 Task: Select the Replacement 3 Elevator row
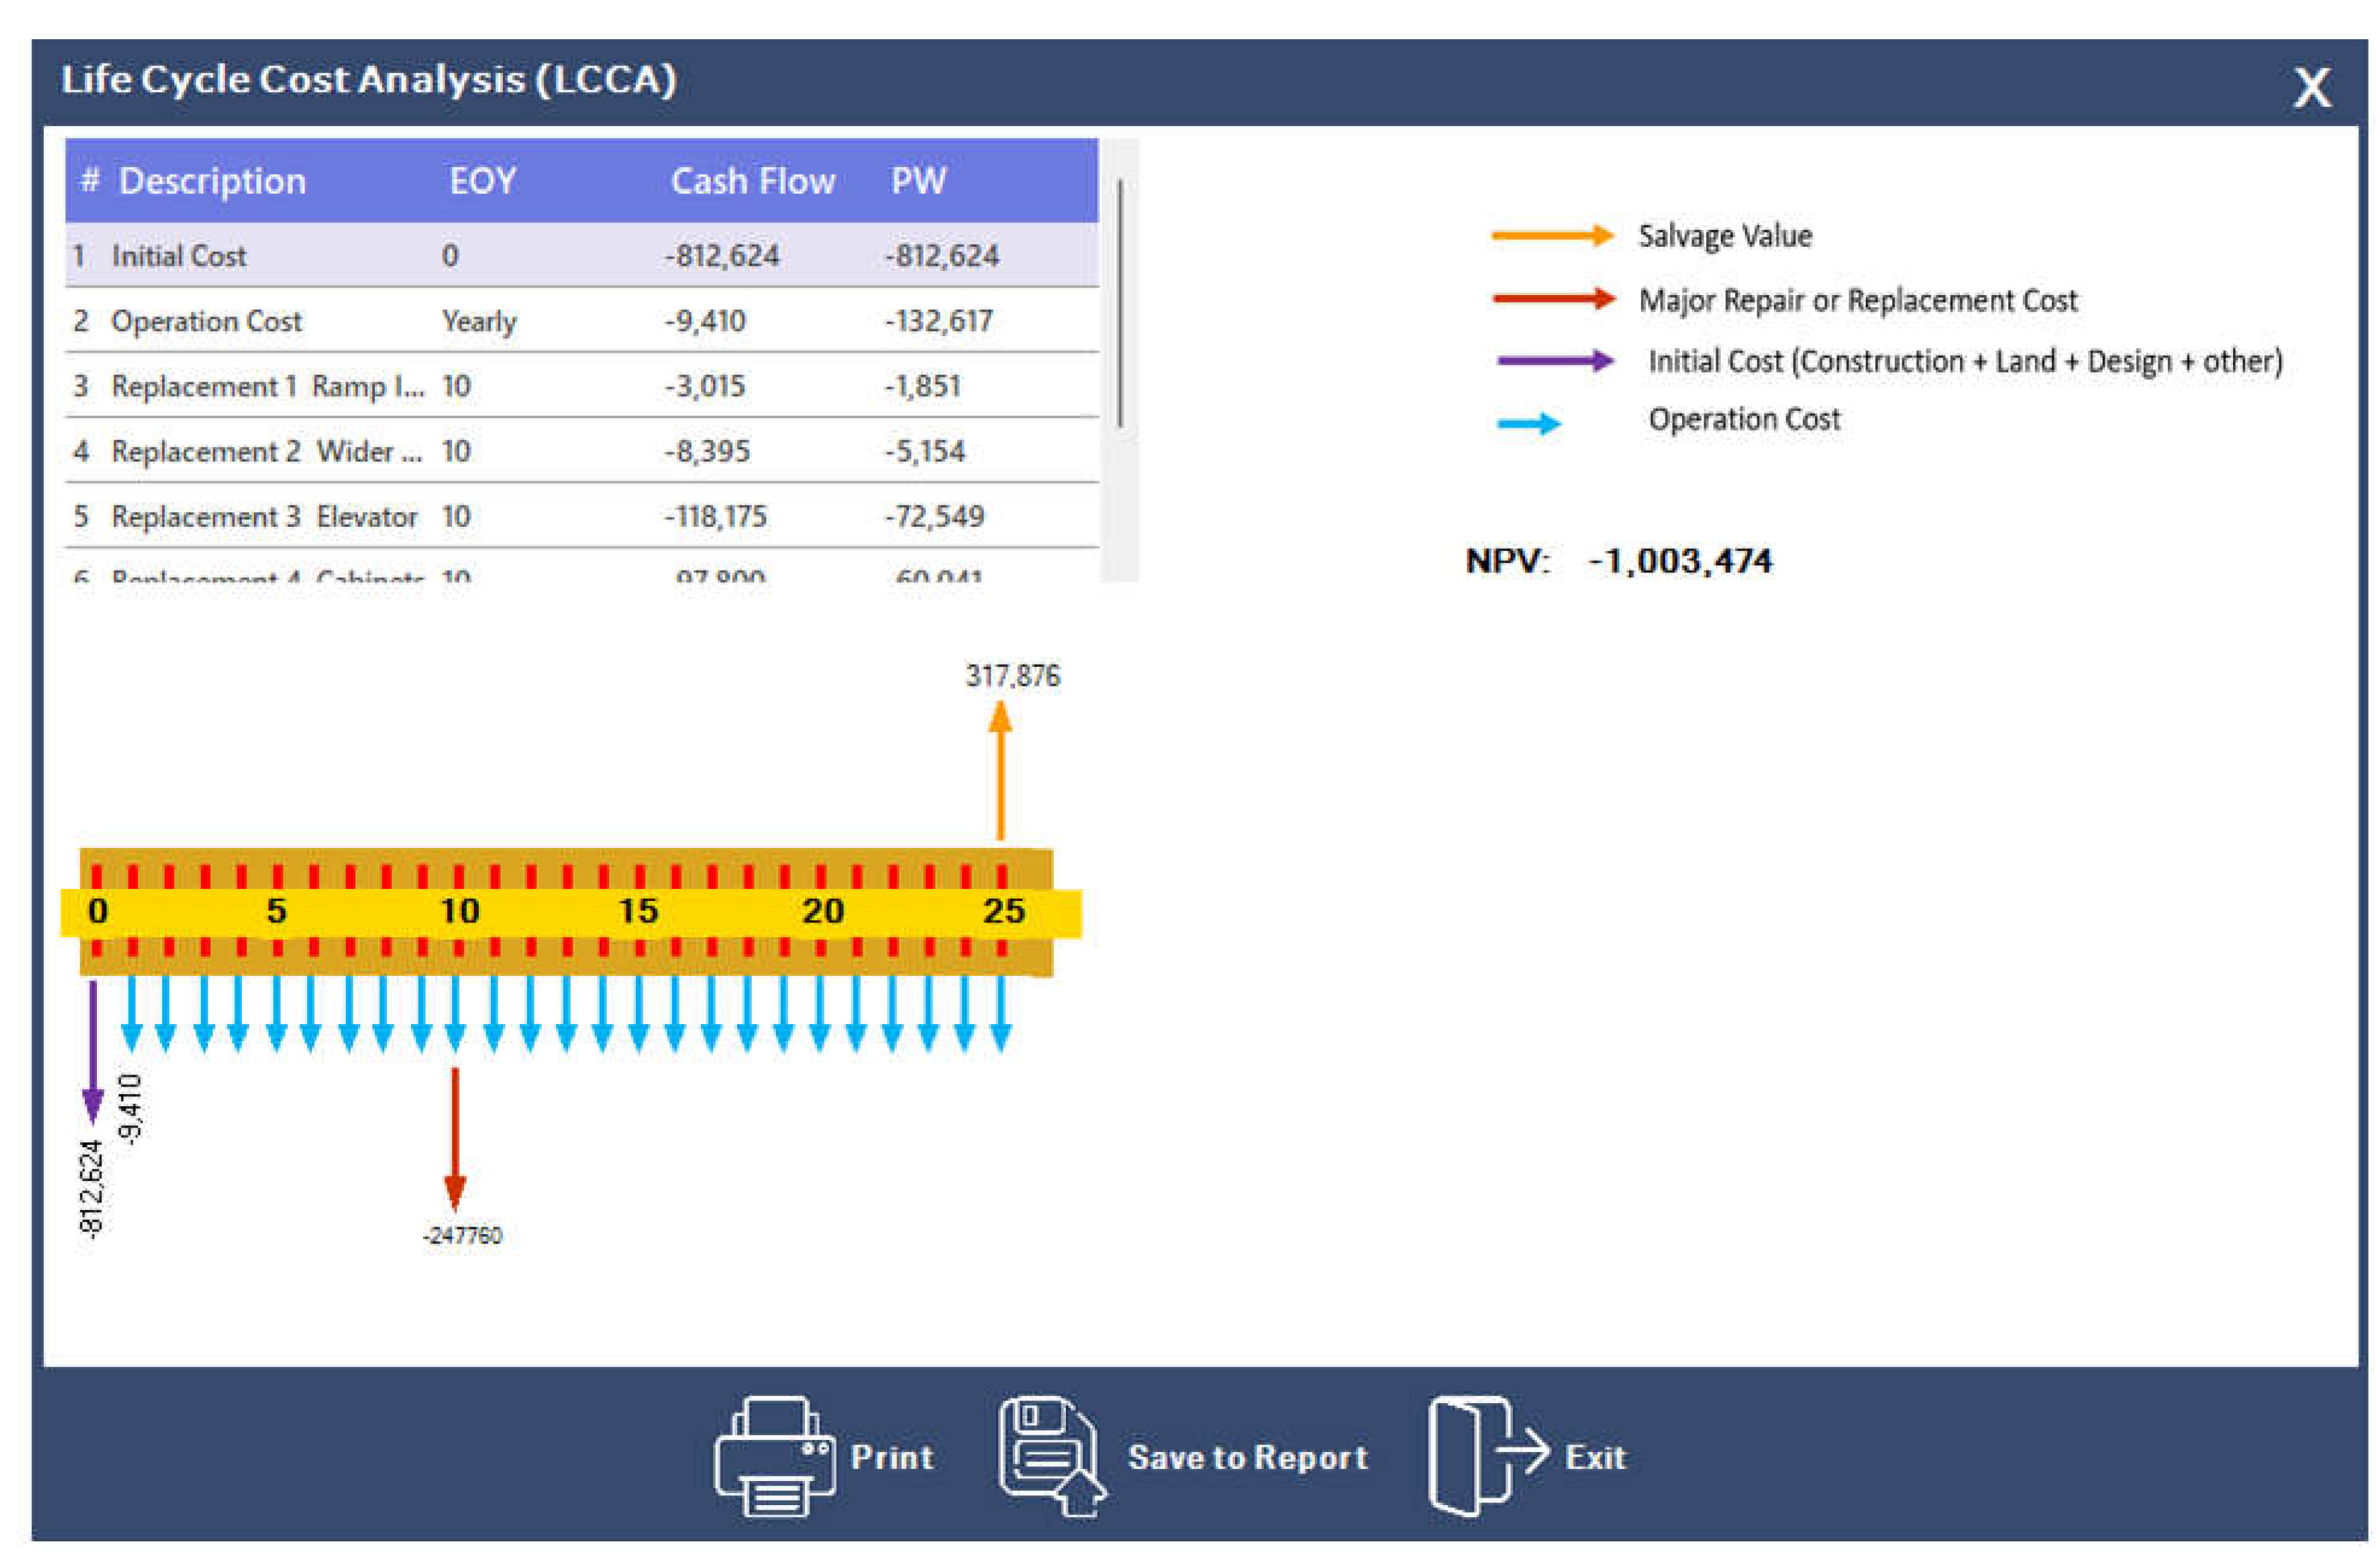pos(400,517)
